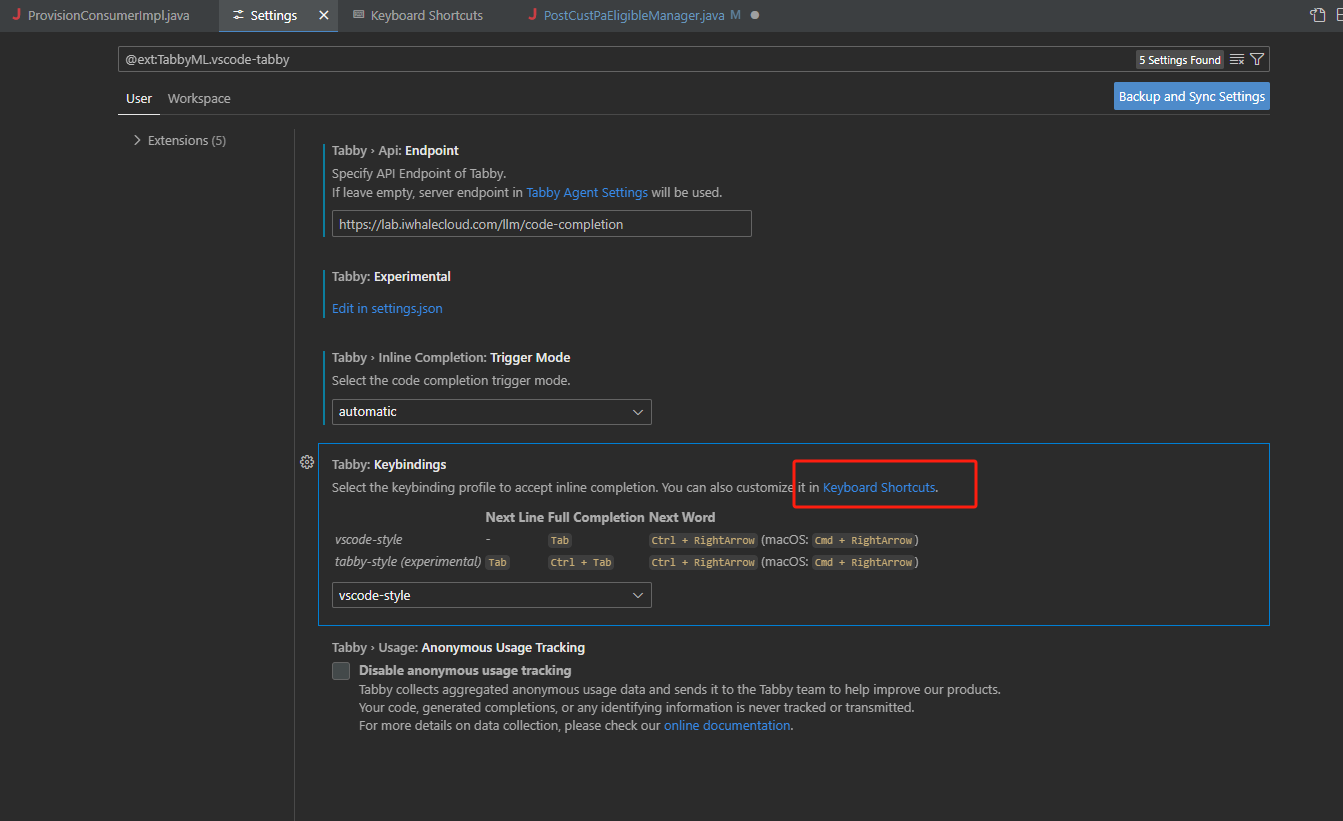
Task: Open gear menu beside Tabby Keybindings setting
Action: coord(307,462)
